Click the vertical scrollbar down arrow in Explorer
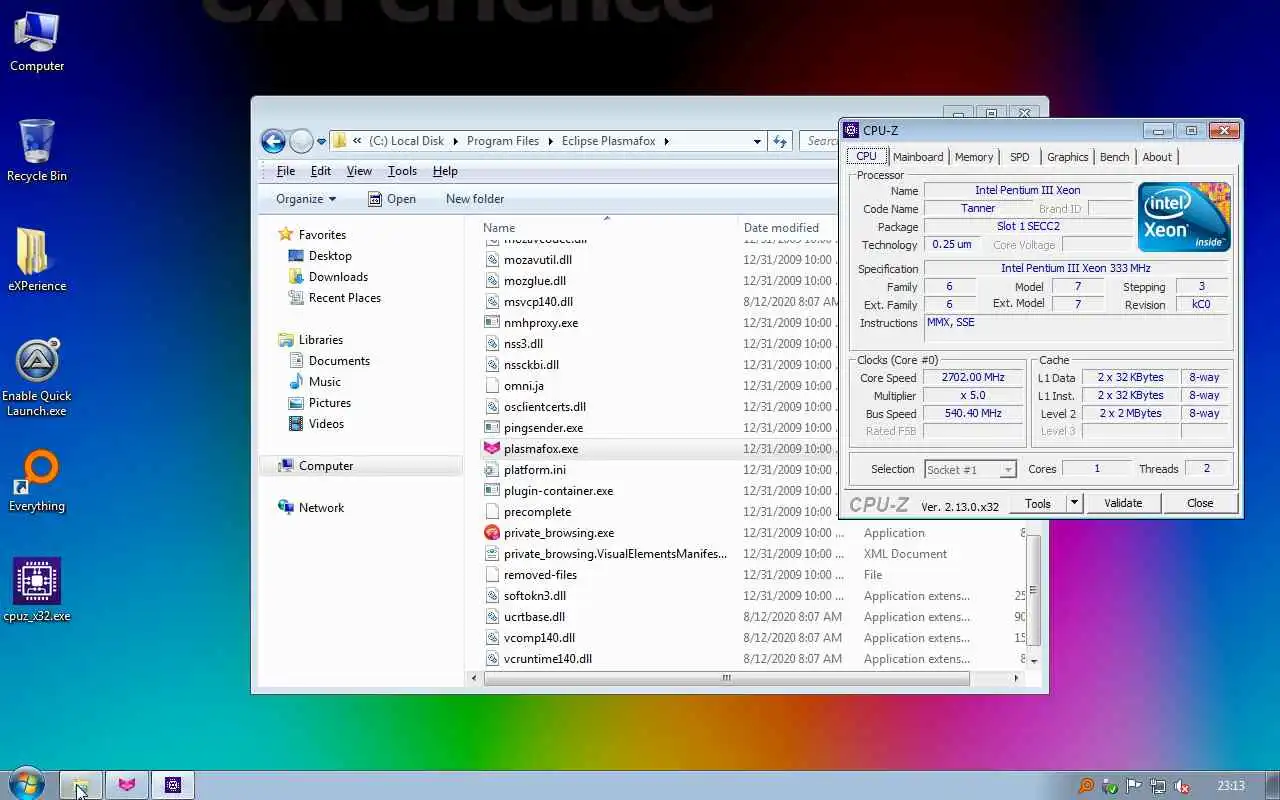 (x=1034, y=661)
